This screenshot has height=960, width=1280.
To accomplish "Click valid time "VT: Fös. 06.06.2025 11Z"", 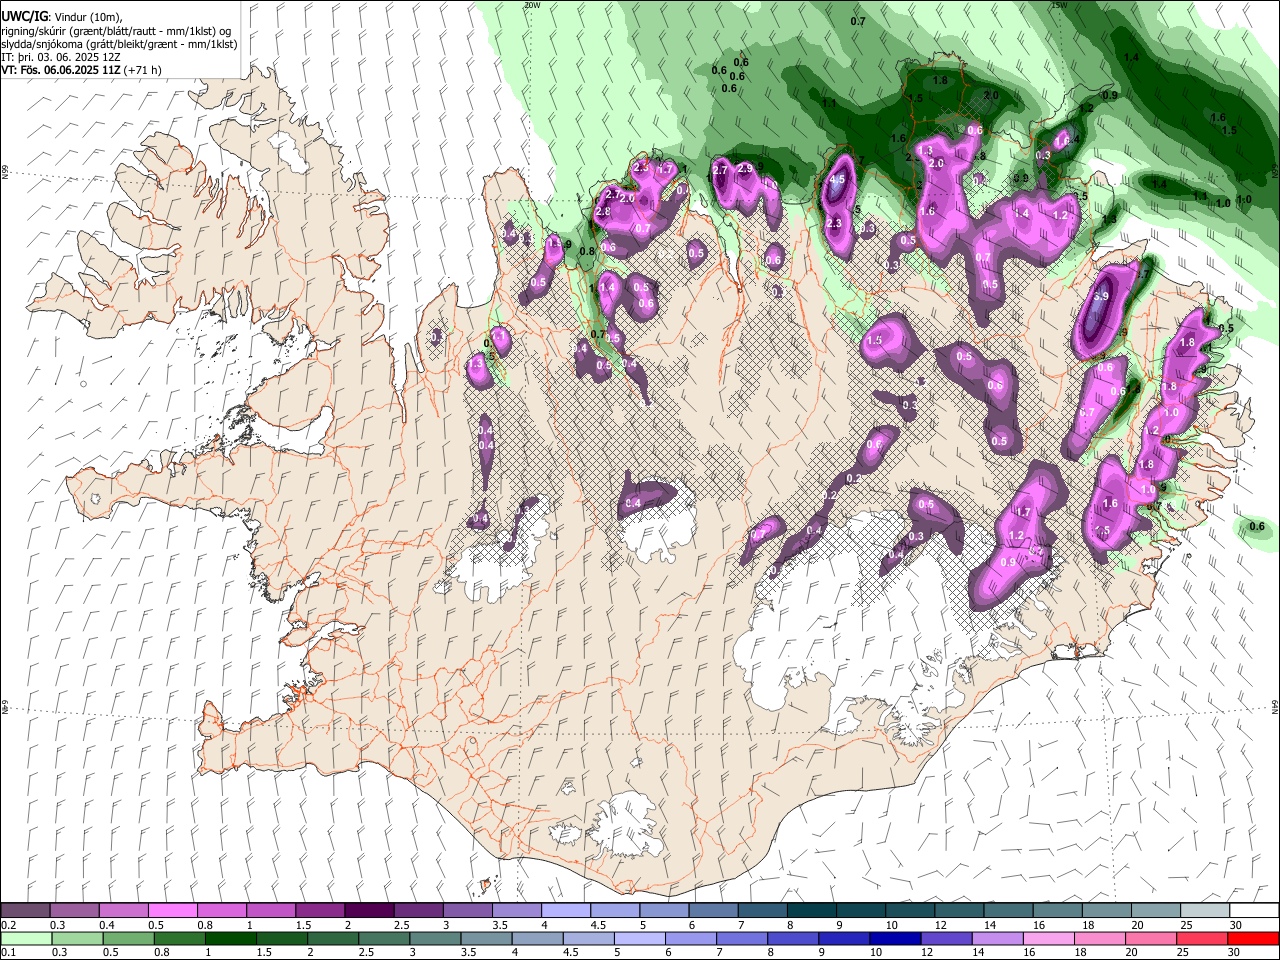I will 61,70.
